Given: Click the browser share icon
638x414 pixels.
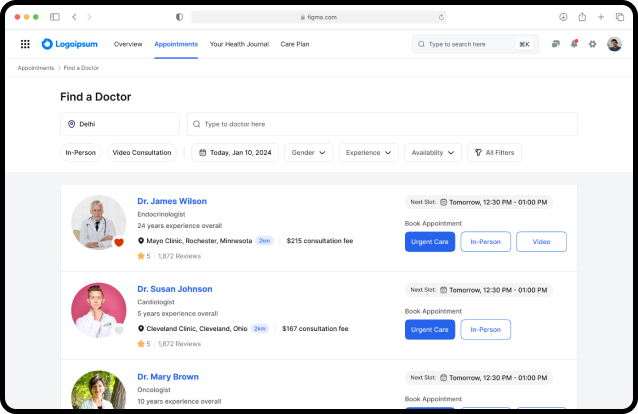Looking at the screenshot, I should point(582,17).
